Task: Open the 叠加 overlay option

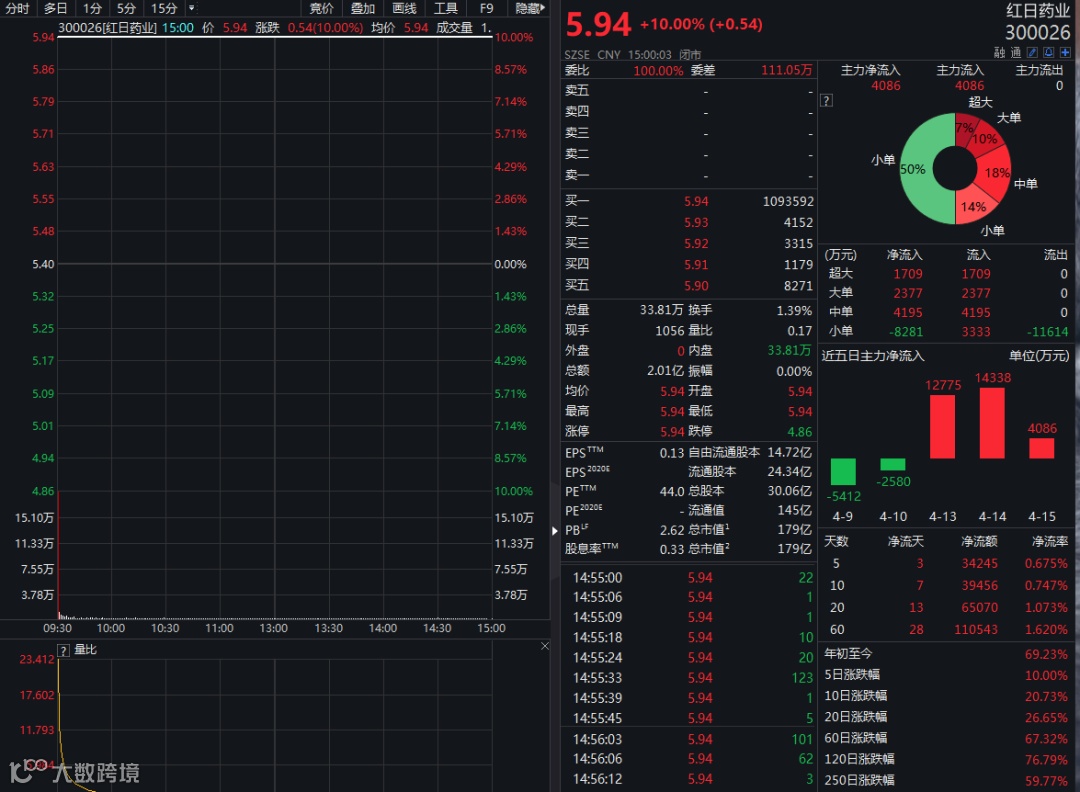Action: click(x=363, y=8)
